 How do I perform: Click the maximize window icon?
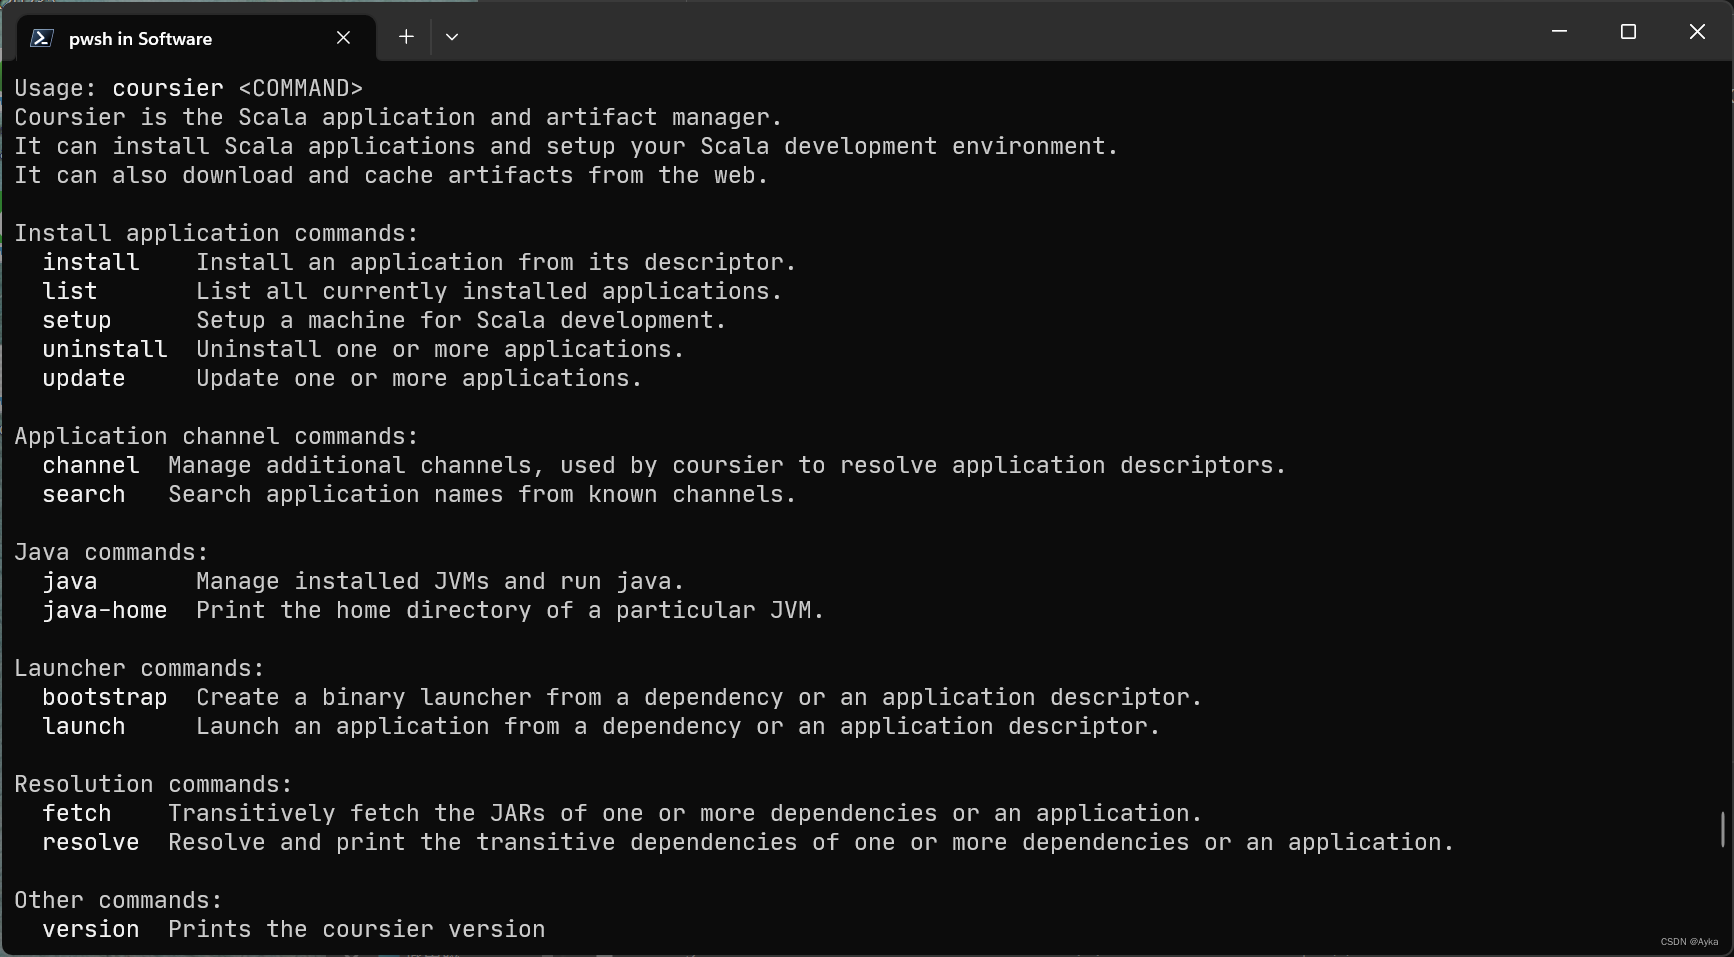click(1628, 31)
